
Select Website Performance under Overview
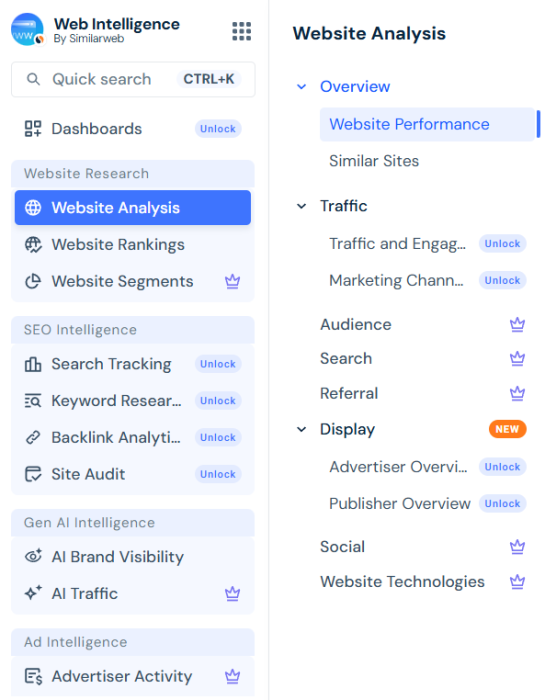pos(427,124)
